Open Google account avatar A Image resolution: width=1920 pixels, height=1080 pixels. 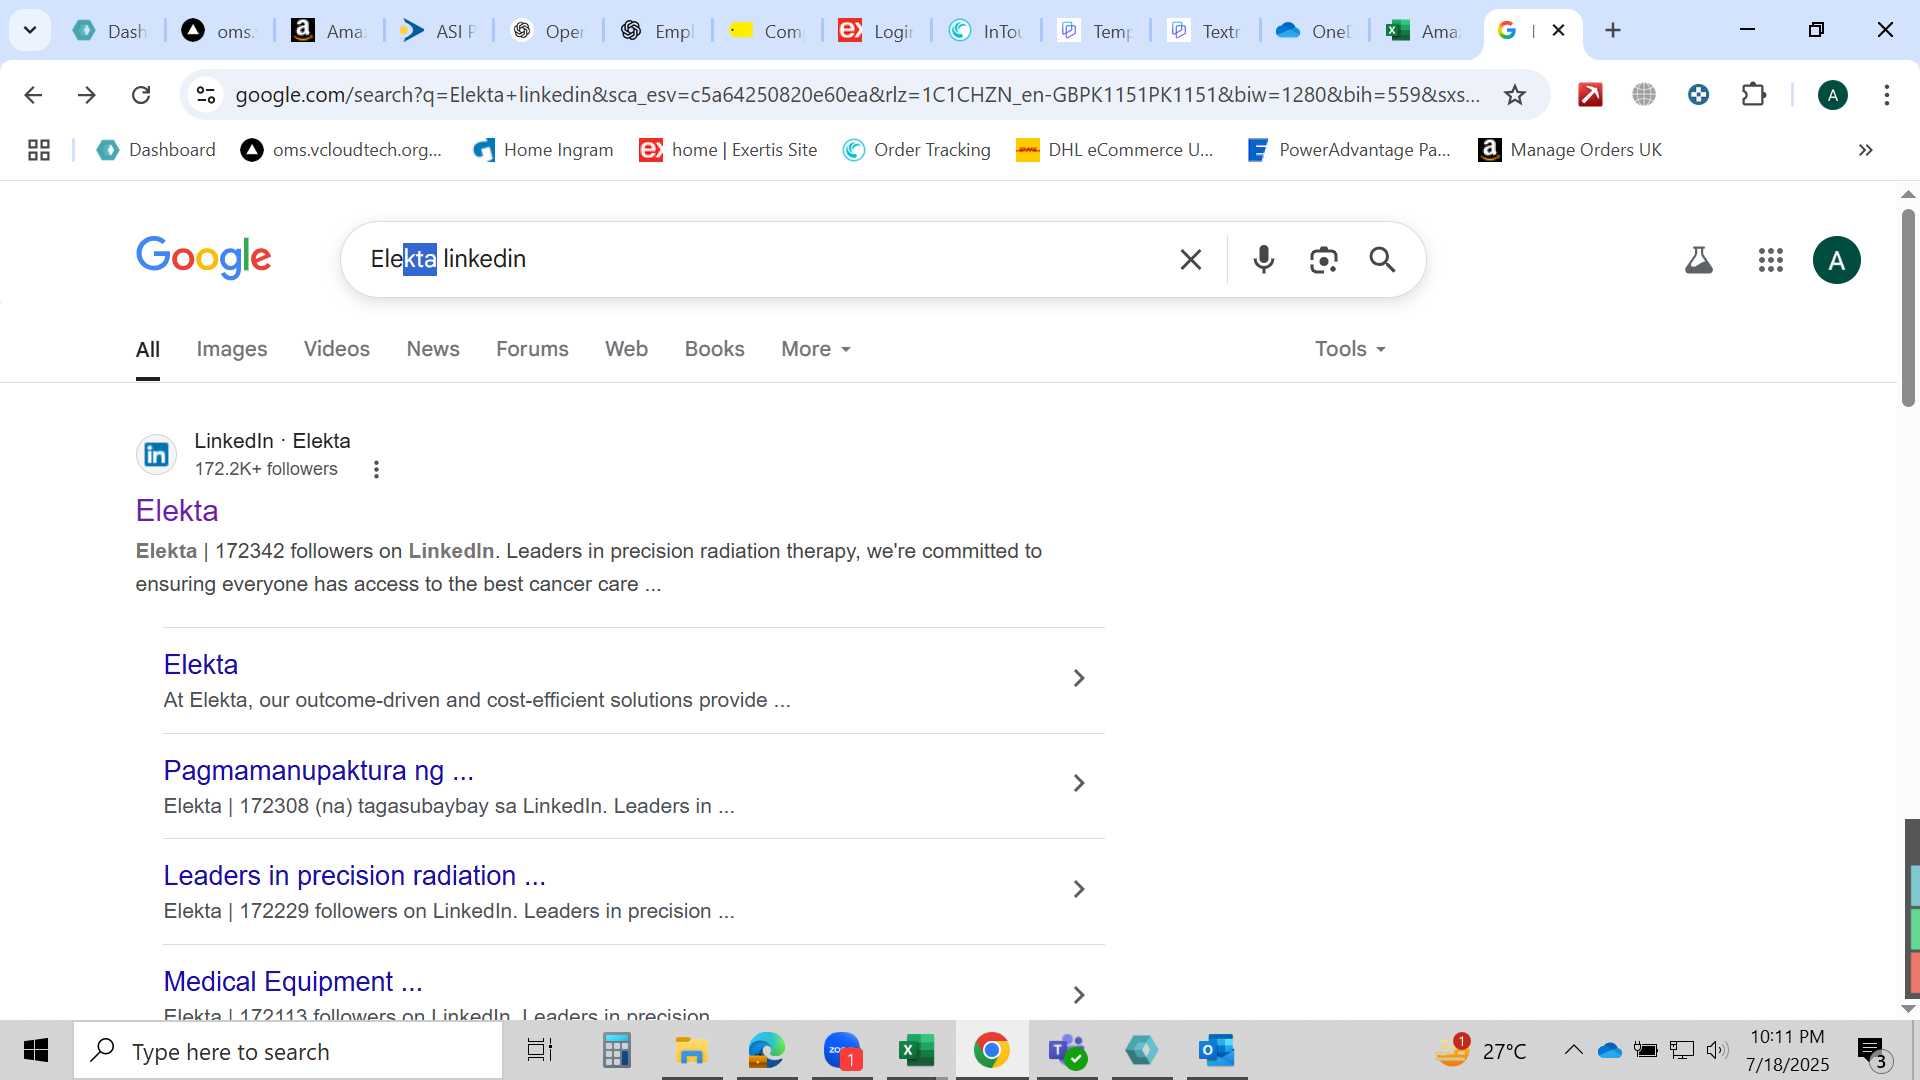coord(1837,261)
